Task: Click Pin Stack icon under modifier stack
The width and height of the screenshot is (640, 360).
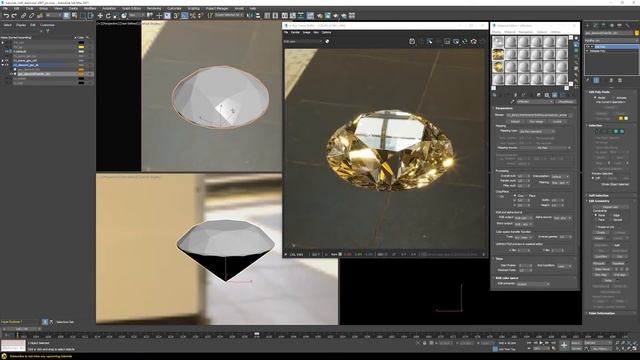Action: tap(588, 80)
